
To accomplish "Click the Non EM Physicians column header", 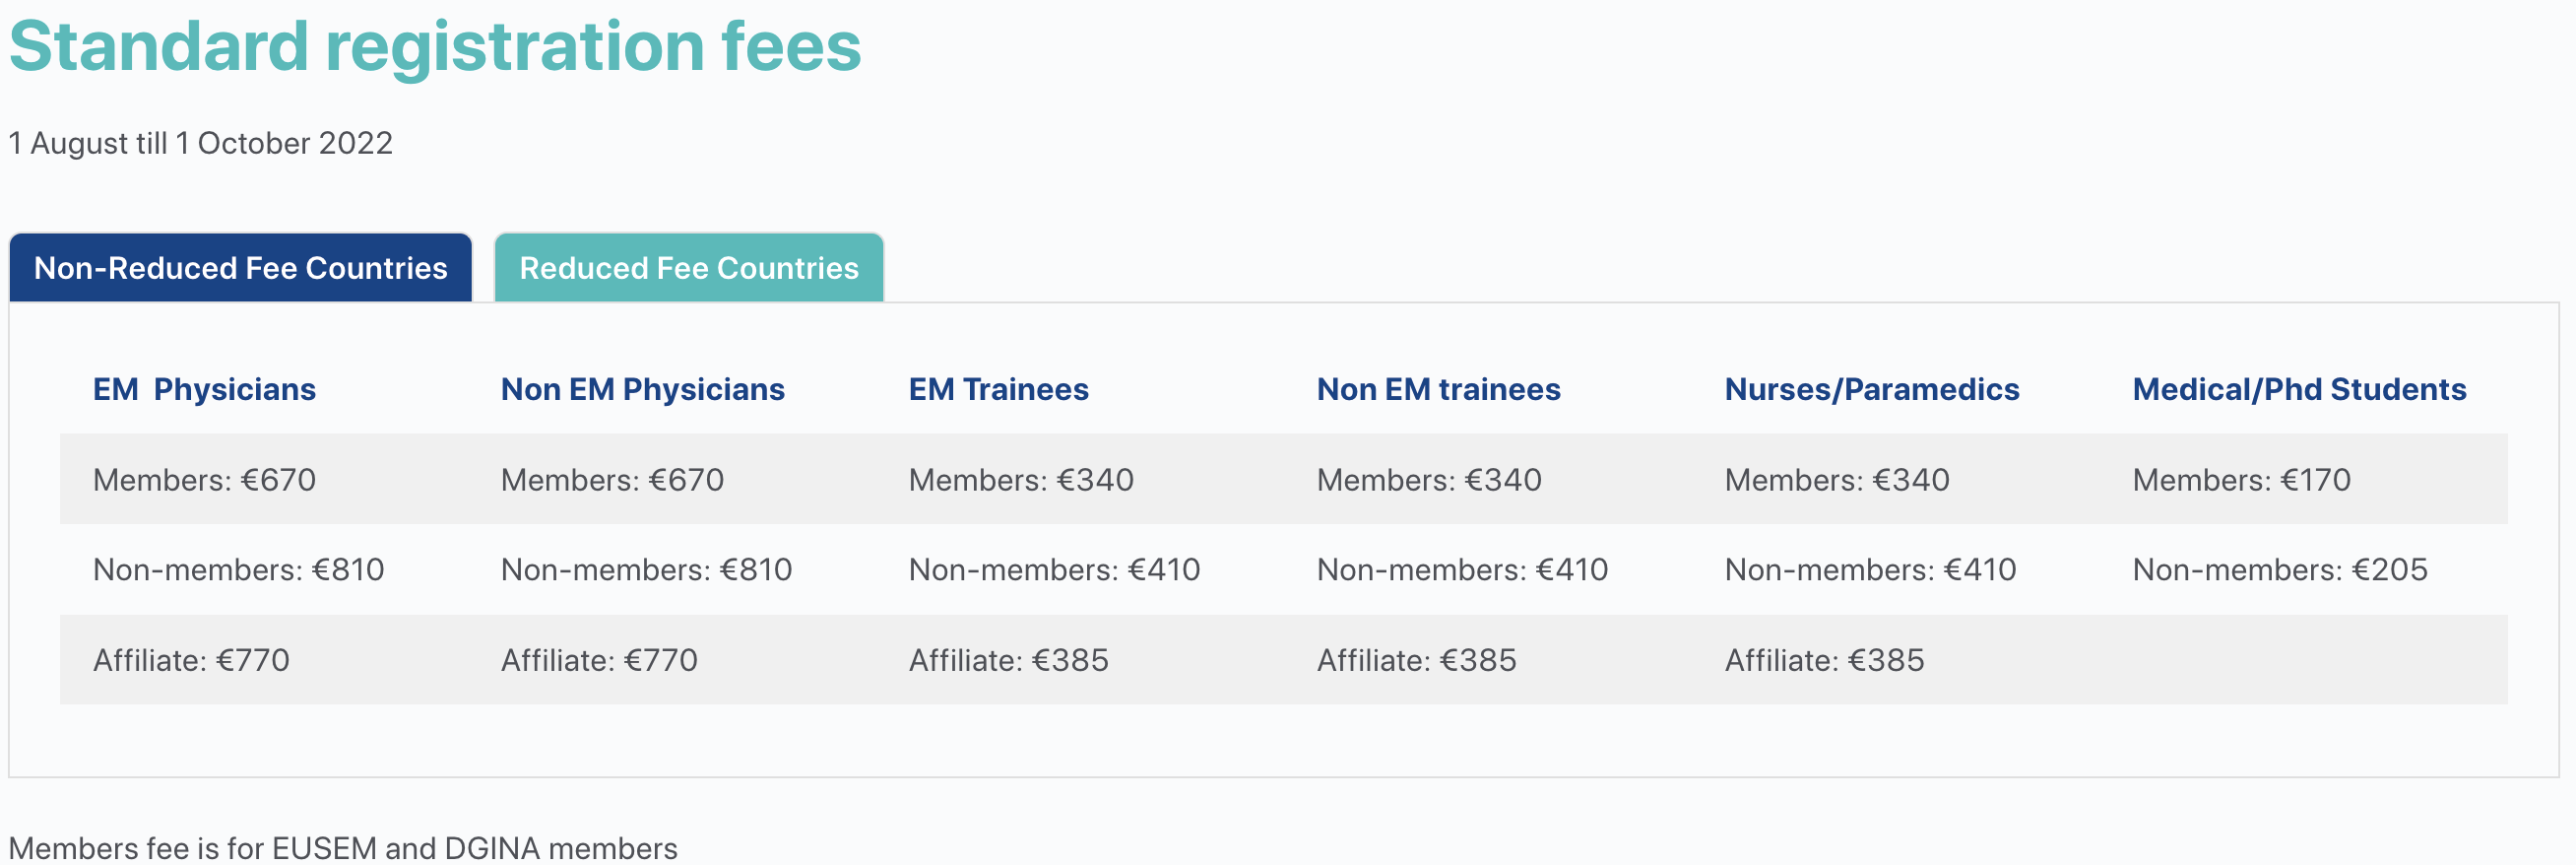I will point(643,389).
